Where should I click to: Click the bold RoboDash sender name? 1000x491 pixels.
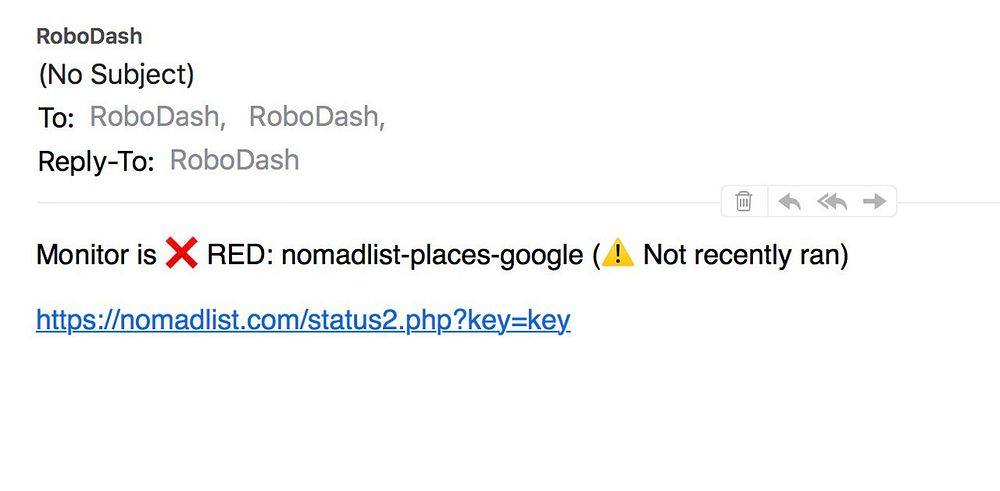click(x=89, y=37)
